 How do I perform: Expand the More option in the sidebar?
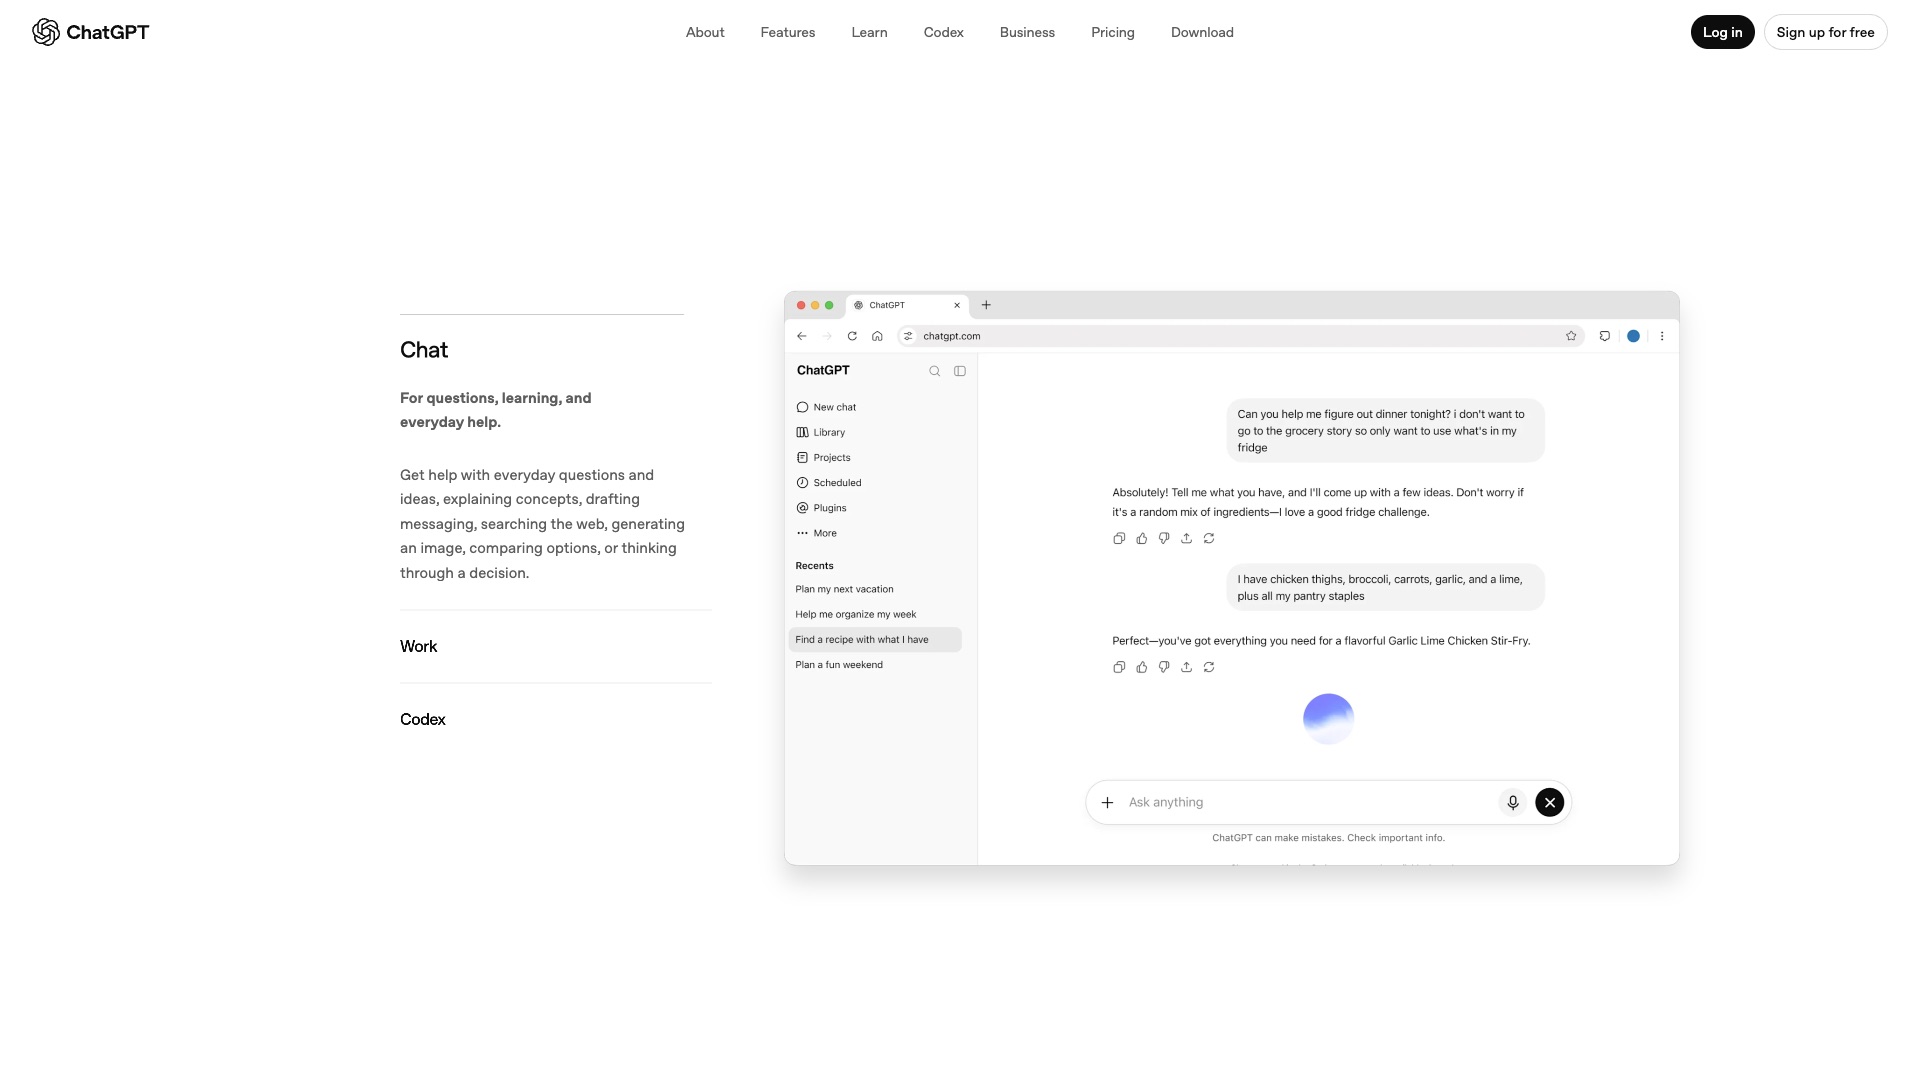(x=816, y=533)
